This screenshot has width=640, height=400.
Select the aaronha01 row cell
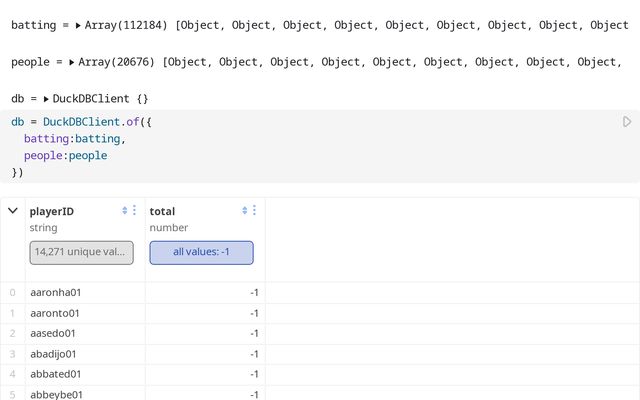(55, 292)
